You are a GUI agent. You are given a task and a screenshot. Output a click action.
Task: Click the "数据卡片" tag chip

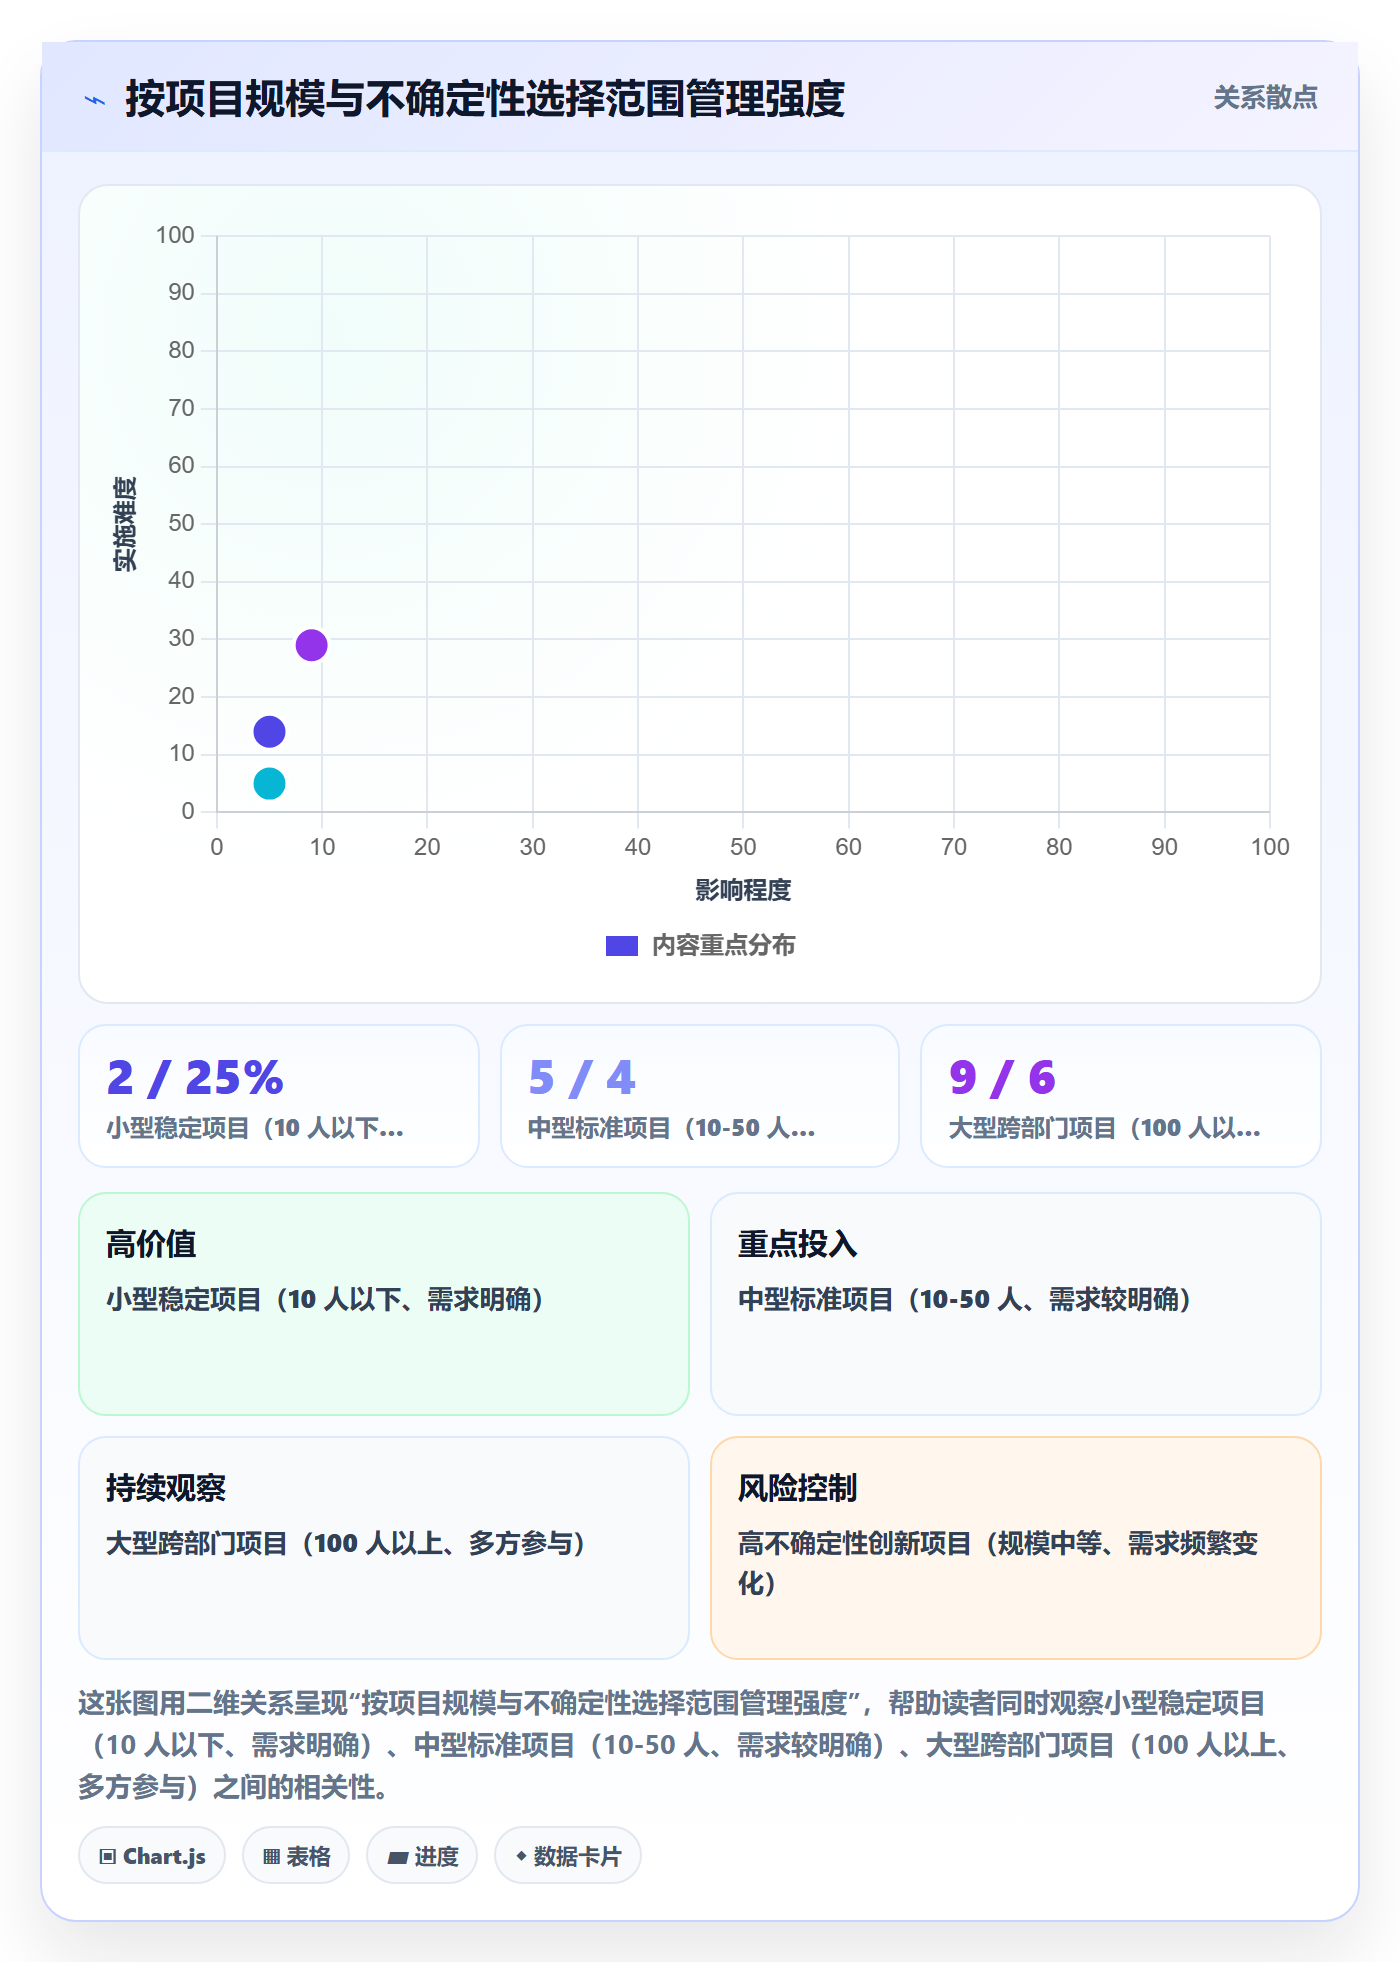[568, 1857]
